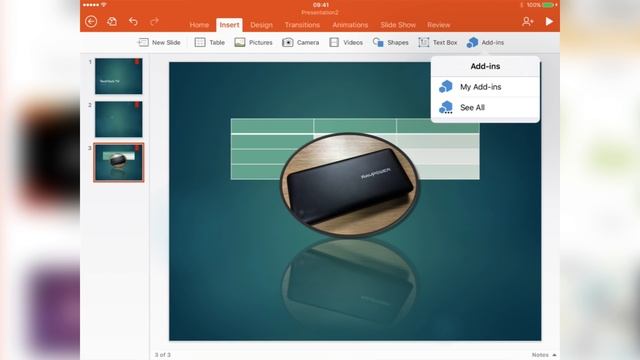Tap the battery indicator in status bar
The height and width of the screenshot is (360, 640).
click(x=548, y=5)
